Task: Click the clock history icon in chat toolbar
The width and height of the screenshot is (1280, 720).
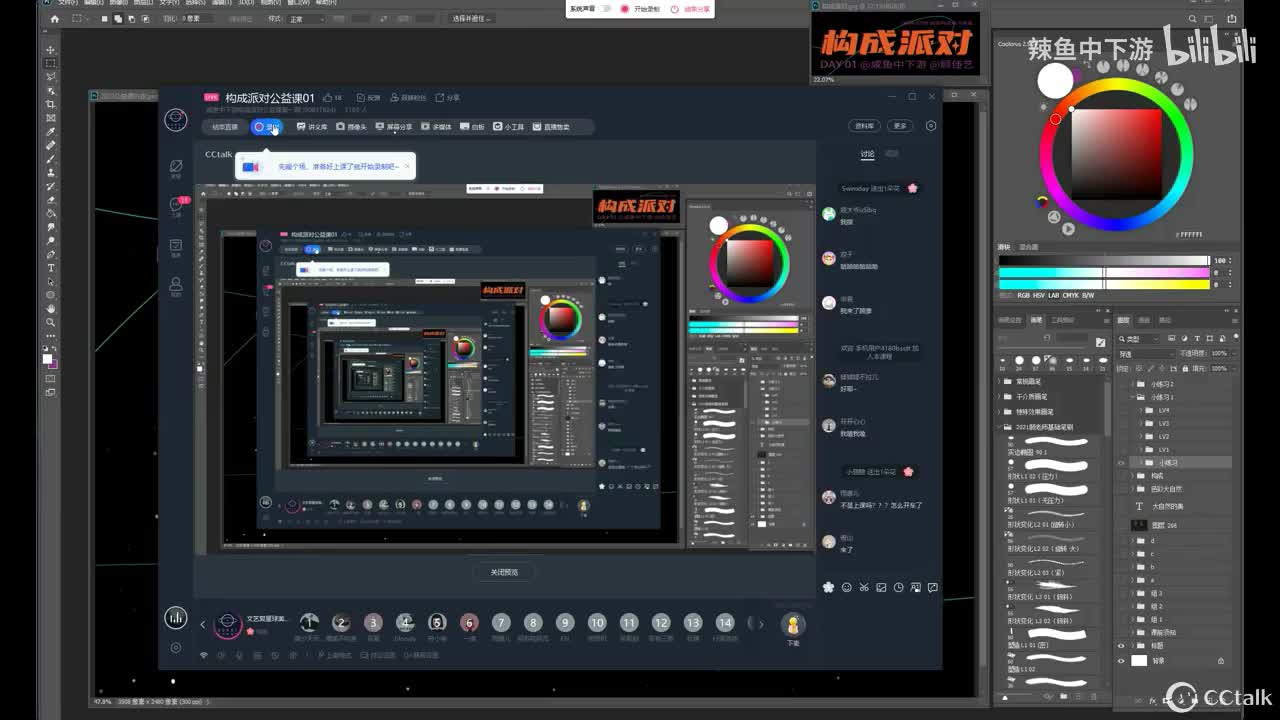Action: pos(898,587)
